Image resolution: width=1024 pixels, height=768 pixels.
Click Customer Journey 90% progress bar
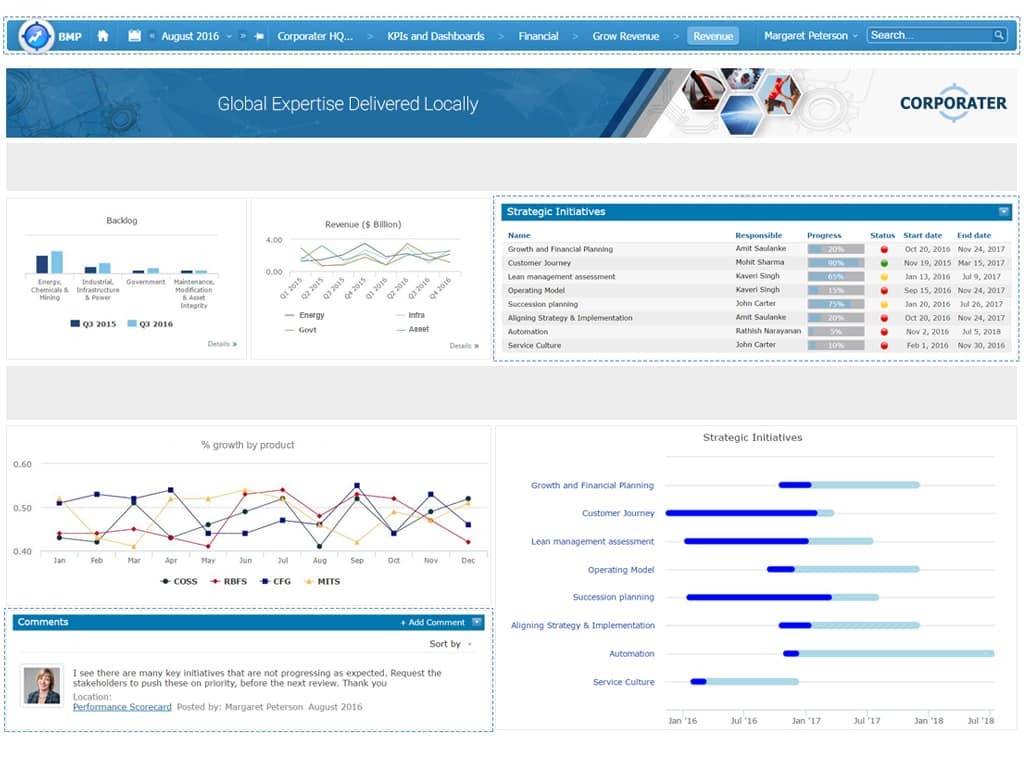click(835, 263)
